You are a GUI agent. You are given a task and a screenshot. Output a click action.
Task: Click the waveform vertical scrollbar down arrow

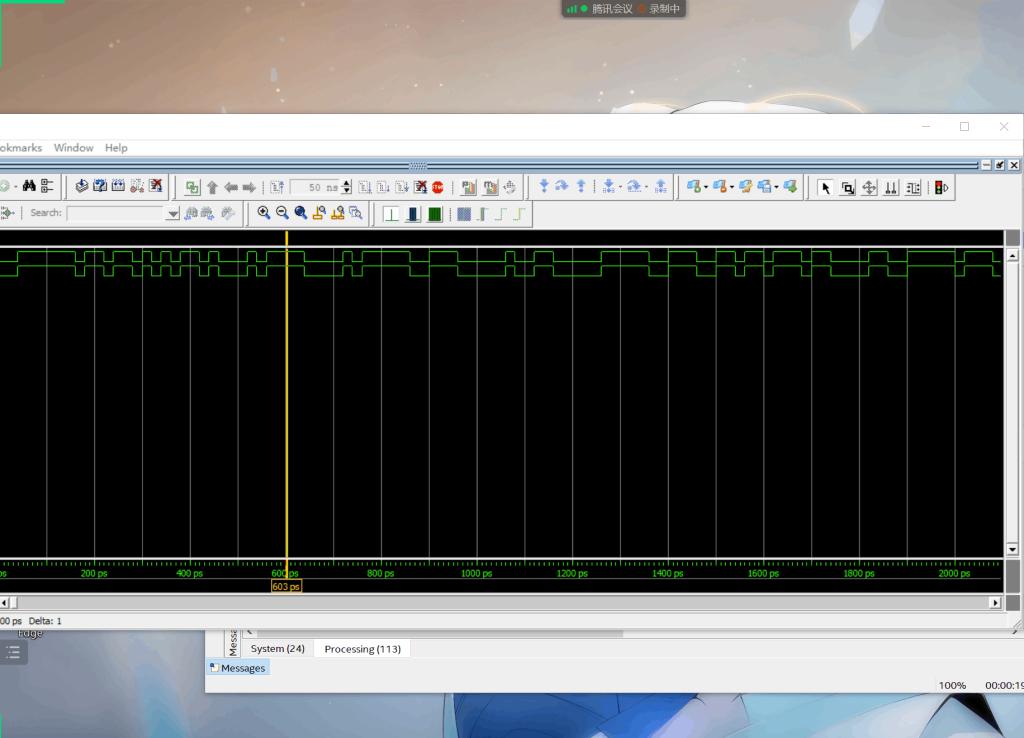tap(1012, 550)
